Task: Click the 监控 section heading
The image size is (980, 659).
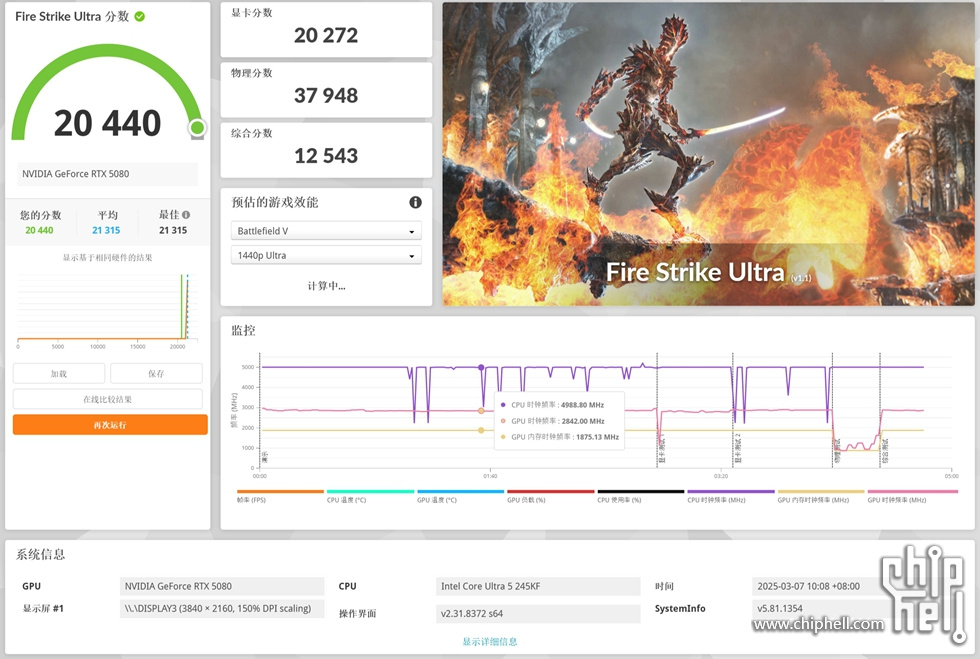Action: point(243,331)
